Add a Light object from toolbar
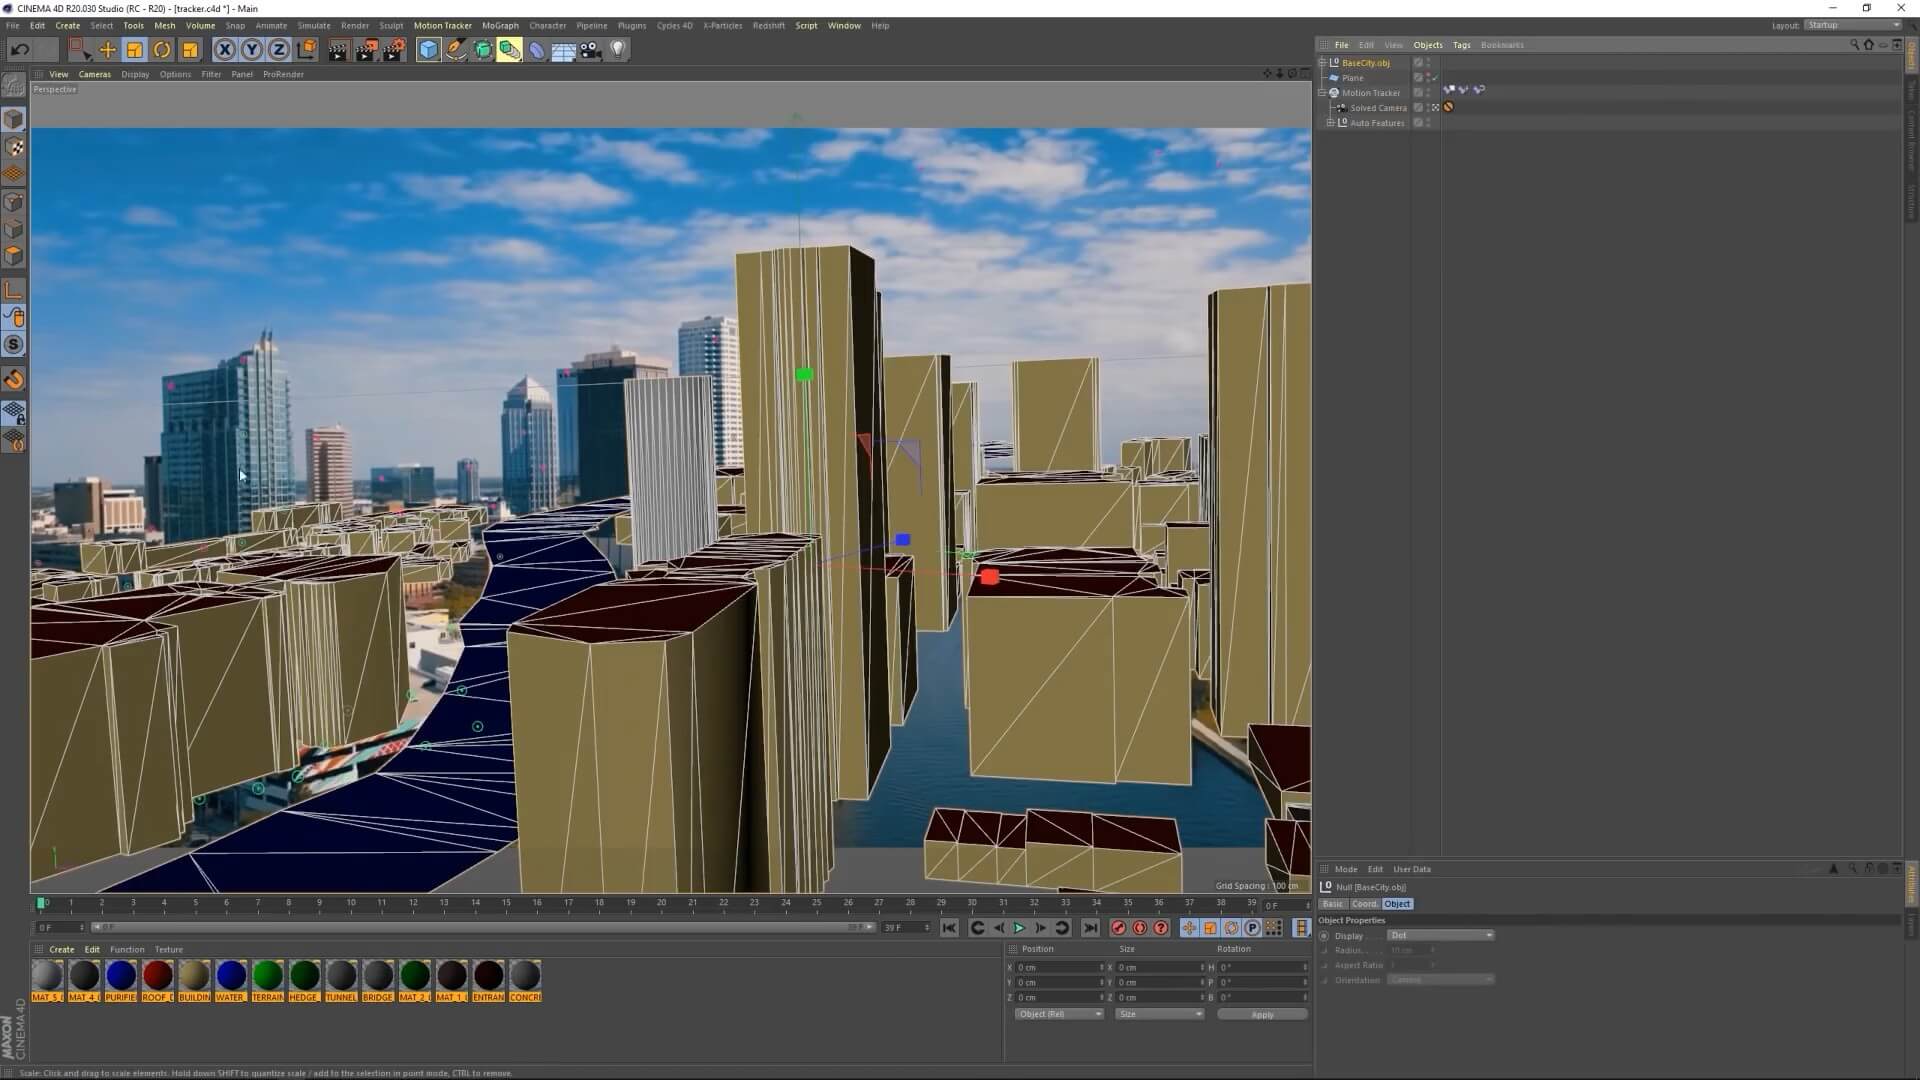Viewport: 1920px width, 1080px height. point(618,50)
